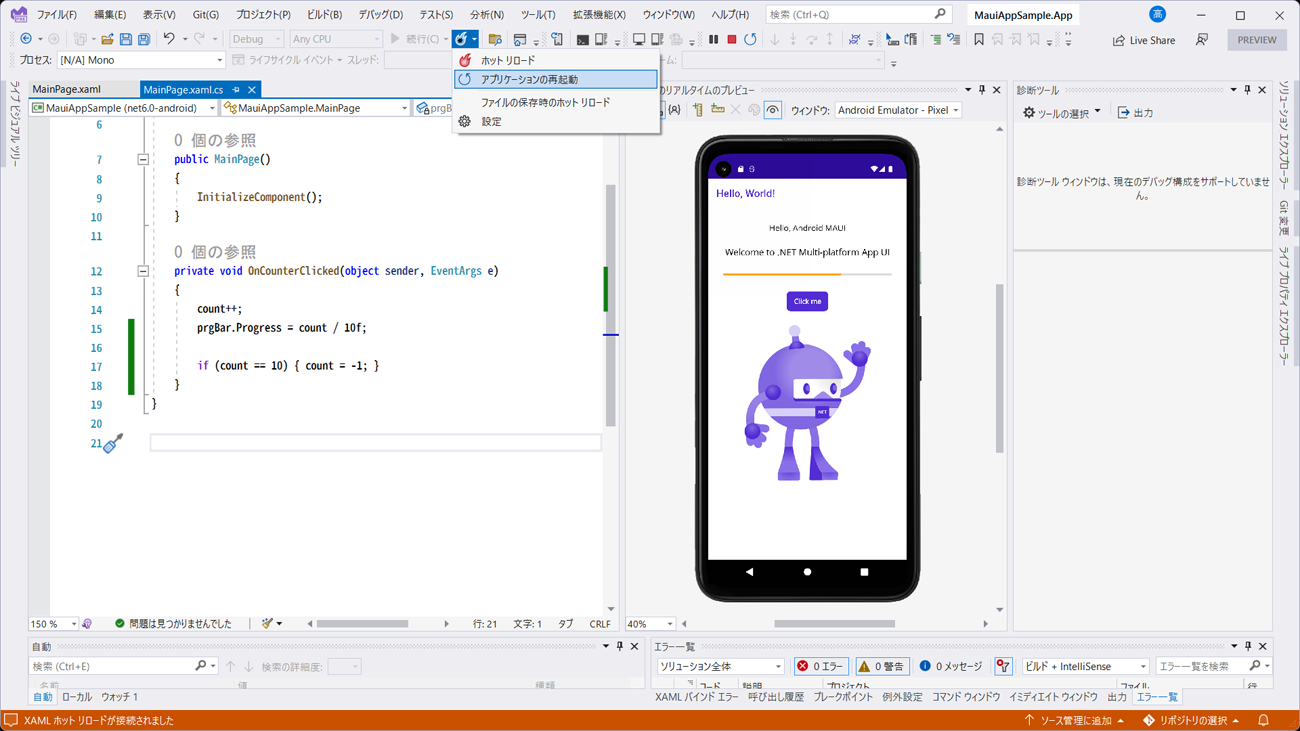Toggle the eye icon in live preview toolbar
The height and width of the screenshot is (731, 1300).
[773, 110]
